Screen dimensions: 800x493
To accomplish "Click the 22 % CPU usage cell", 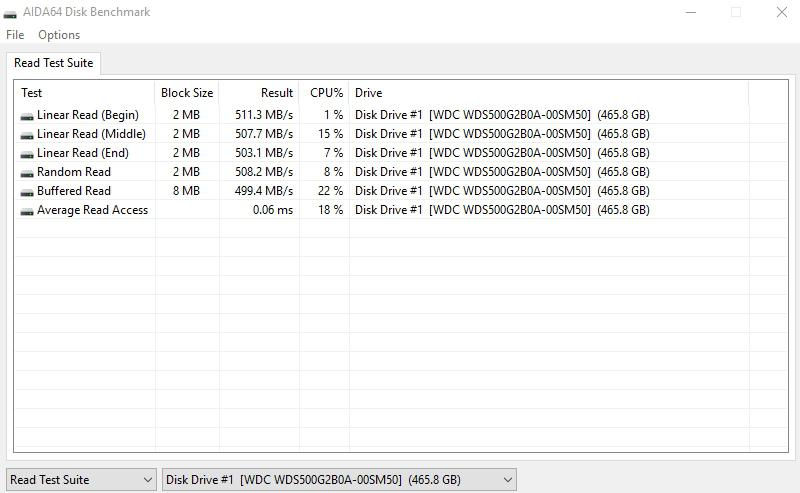I will (330, 190).
